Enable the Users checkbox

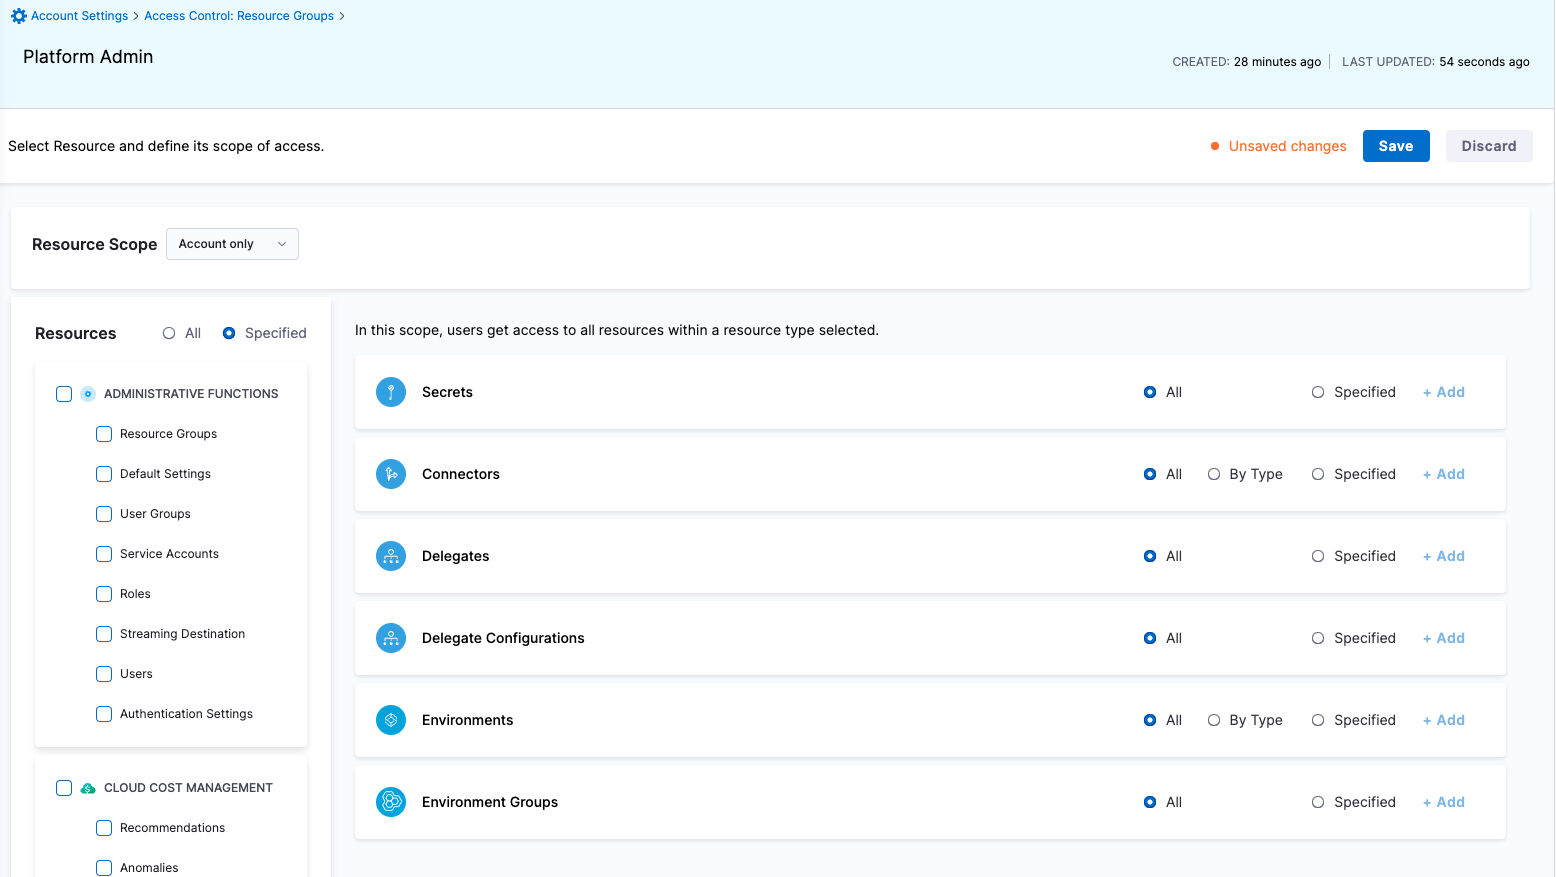[x=104, y=673]
